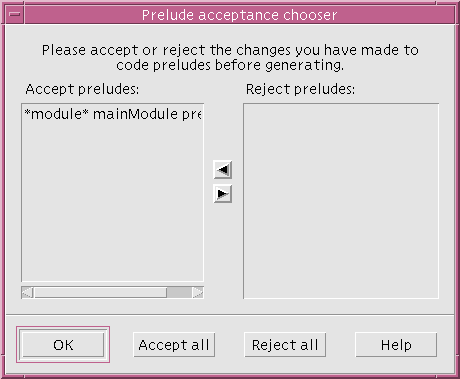Click the right-pointing arrow move button
This screenshot has height=379, width=460.
tap(223, 194)
